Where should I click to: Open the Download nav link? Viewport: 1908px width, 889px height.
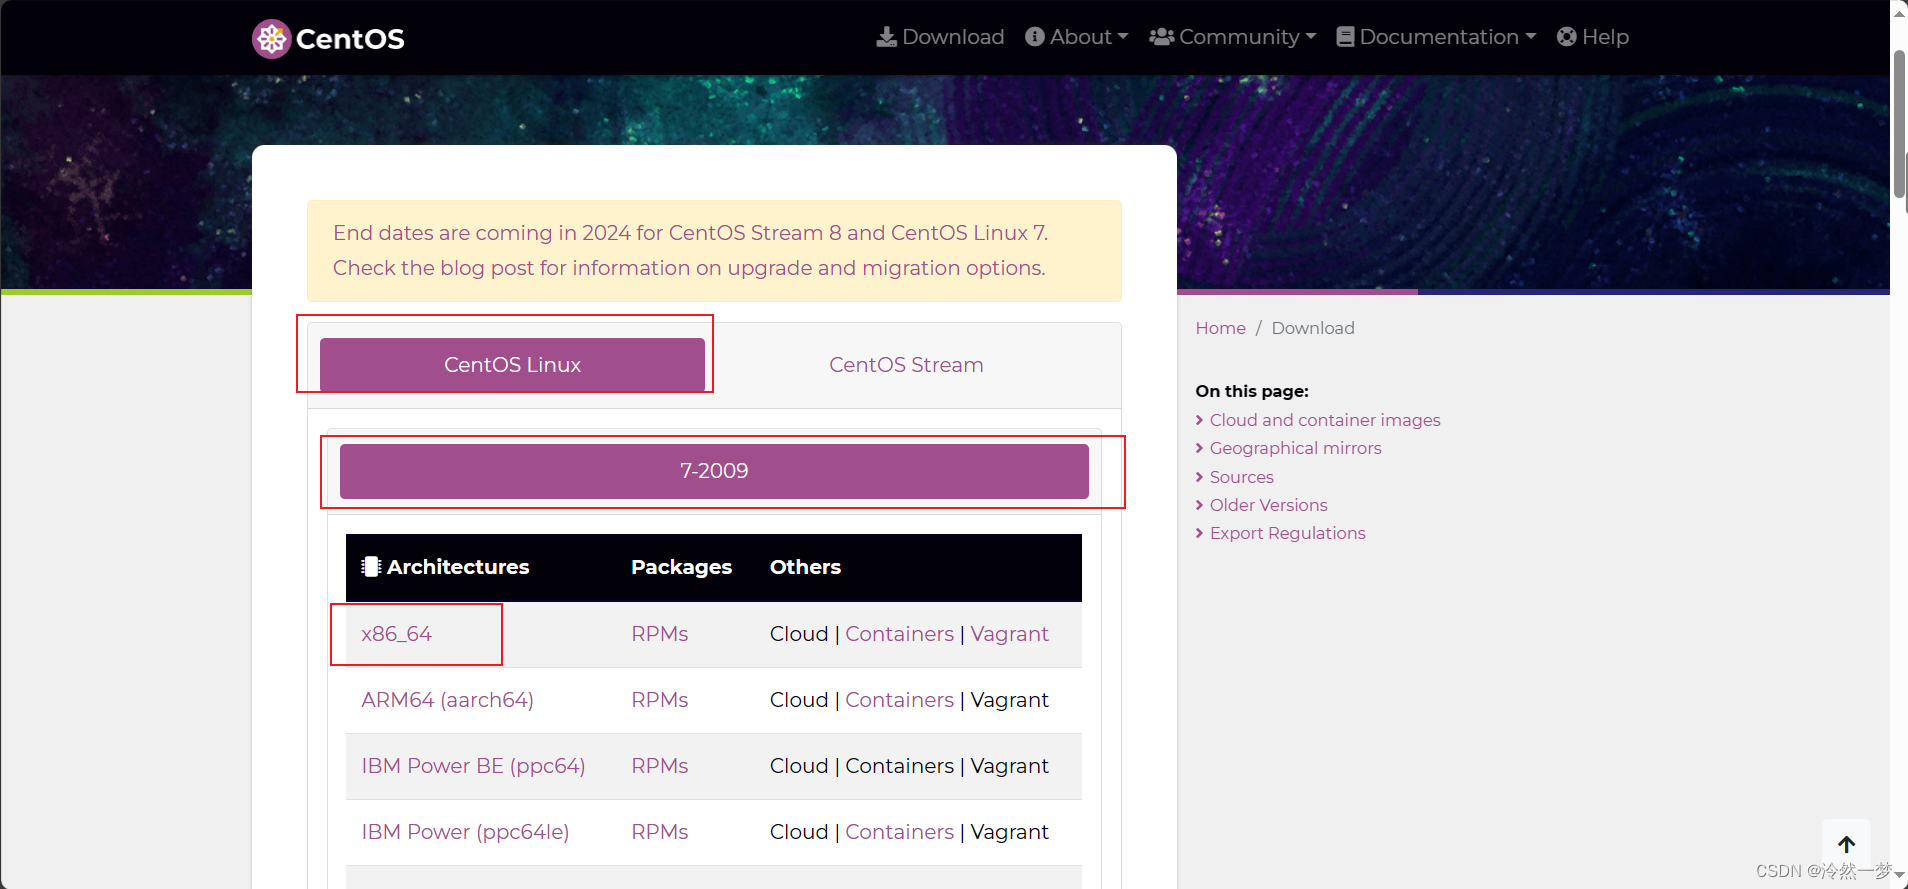point(940,37)
